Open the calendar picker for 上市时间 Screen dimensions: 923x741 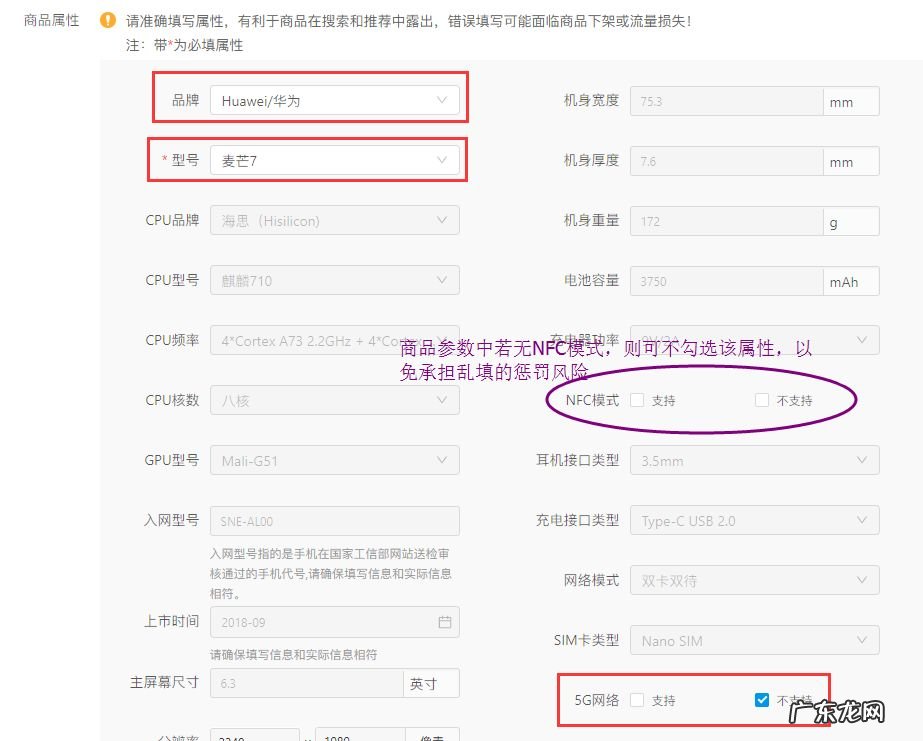pyautogui.click(x=446, y=621)
